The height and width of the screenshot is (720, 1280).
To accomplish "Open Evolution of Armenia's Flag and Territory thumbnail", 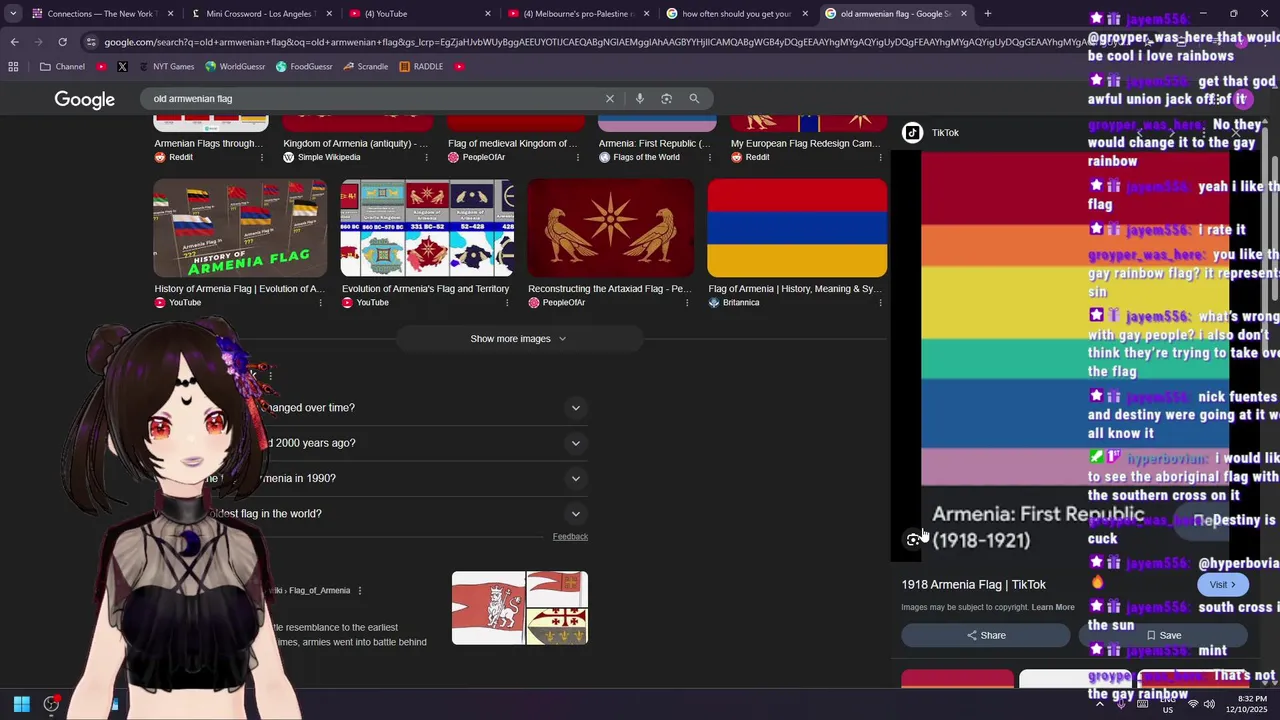I will pos(427,228).
